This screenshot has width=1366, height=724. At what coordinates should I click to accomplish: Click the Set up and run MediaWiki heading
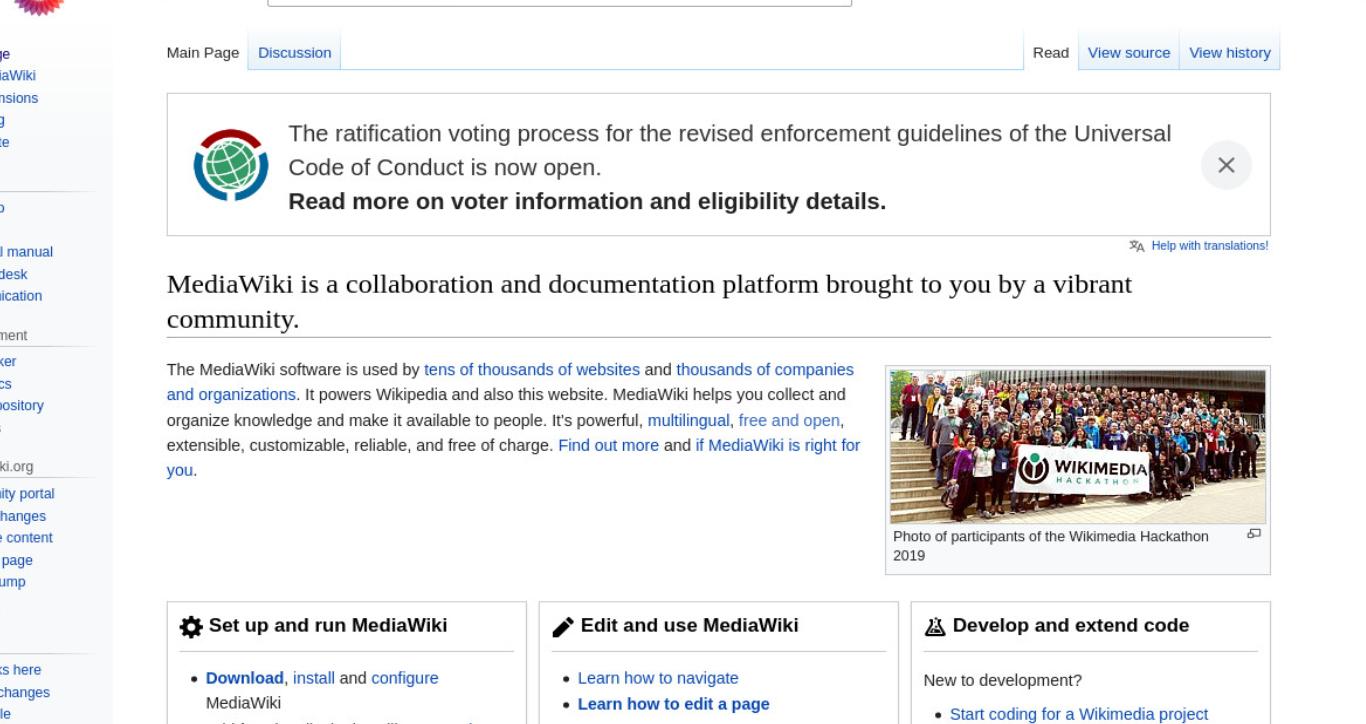point(328,626)
